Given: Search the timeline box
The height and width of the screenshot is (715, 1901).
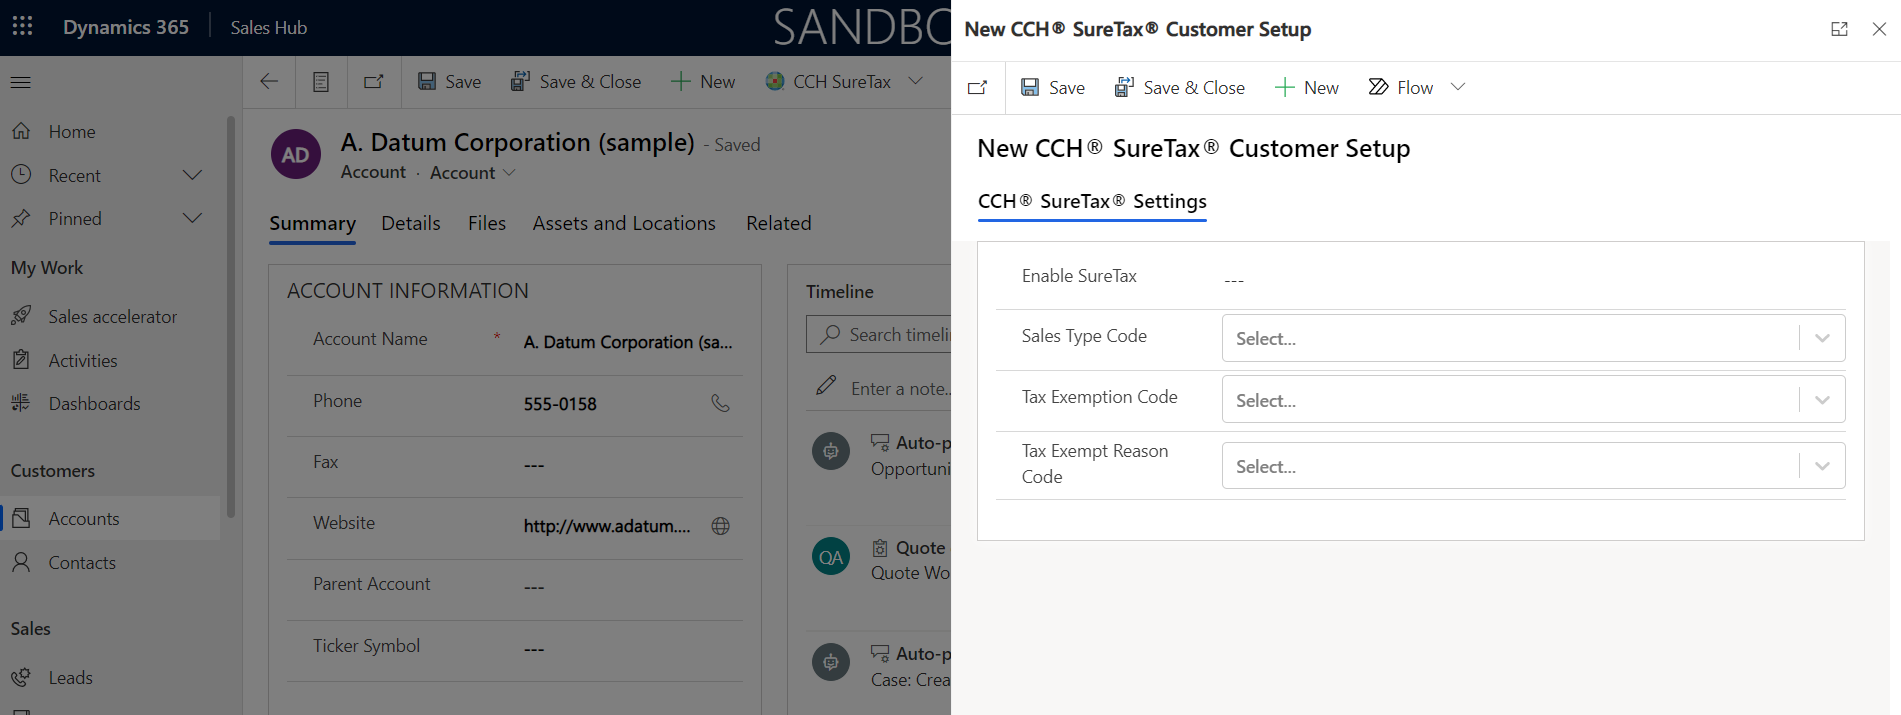Looking at the screenshot, I should (879, 335).
